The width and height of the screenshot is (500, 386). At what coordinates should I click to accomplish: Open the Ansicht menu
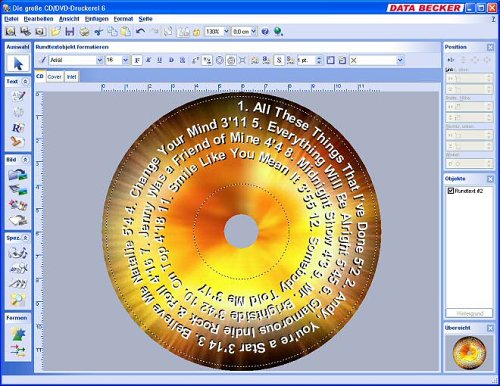[69, 19]
